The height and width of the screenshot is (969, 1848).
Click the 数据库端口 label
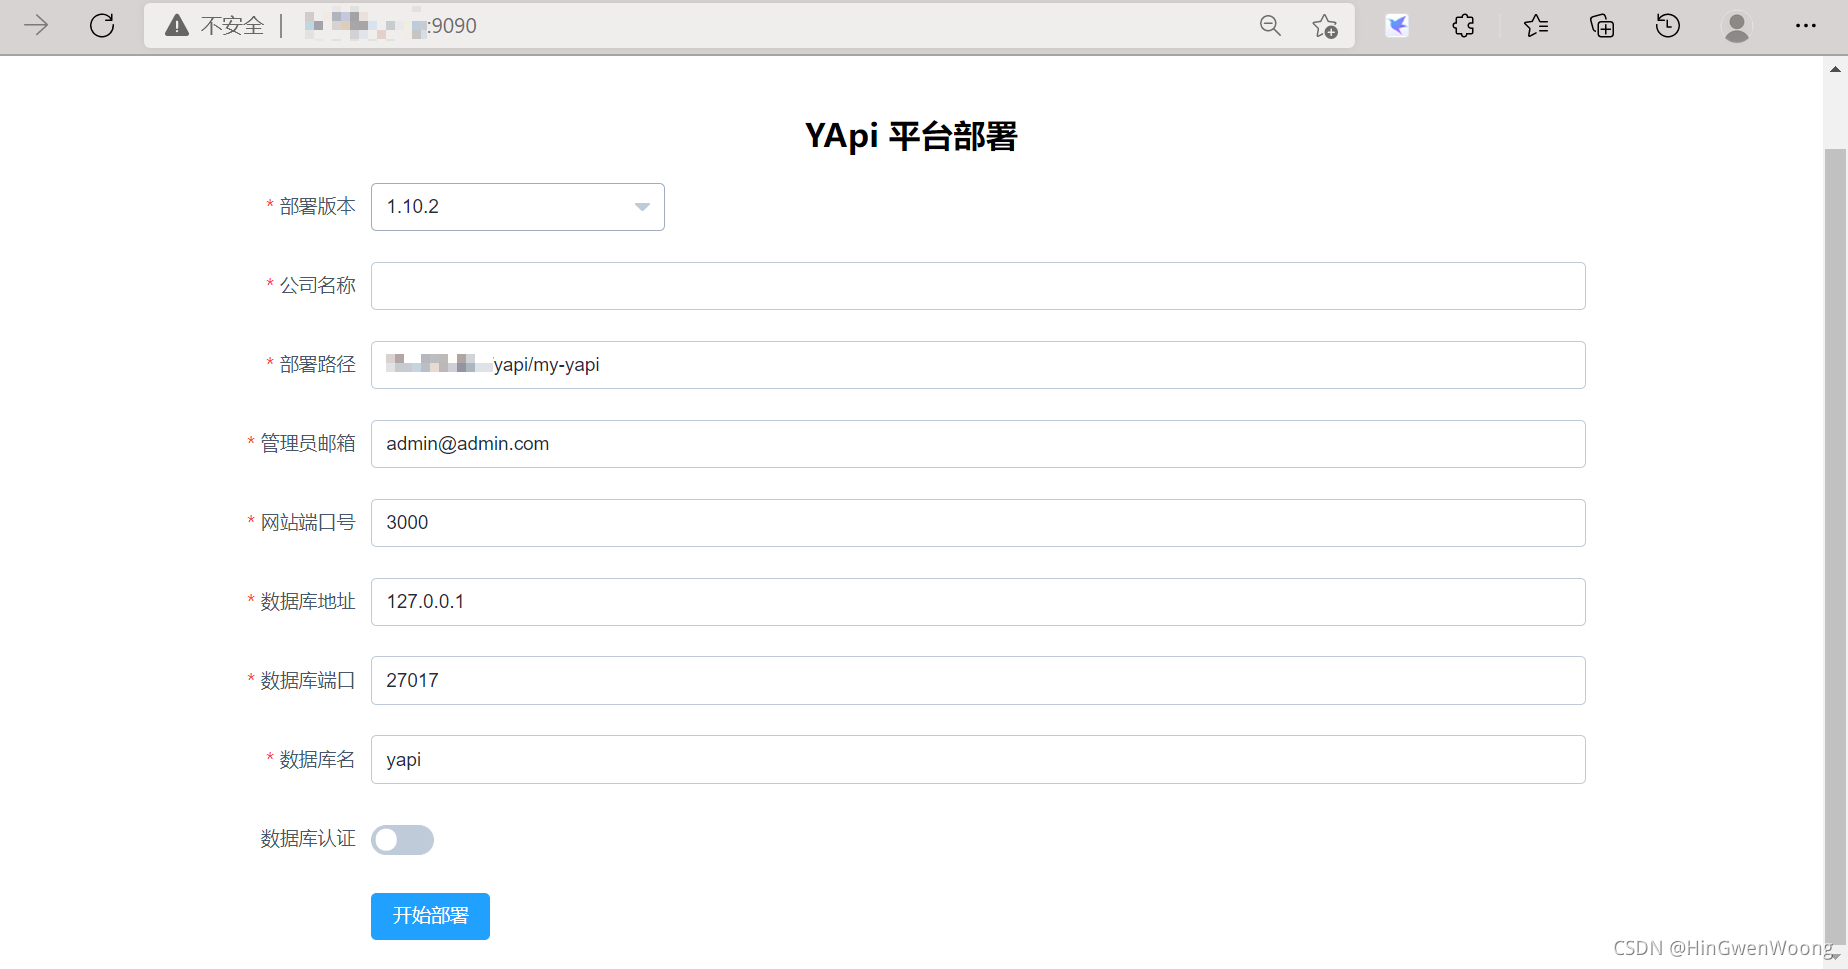(308, 680)
